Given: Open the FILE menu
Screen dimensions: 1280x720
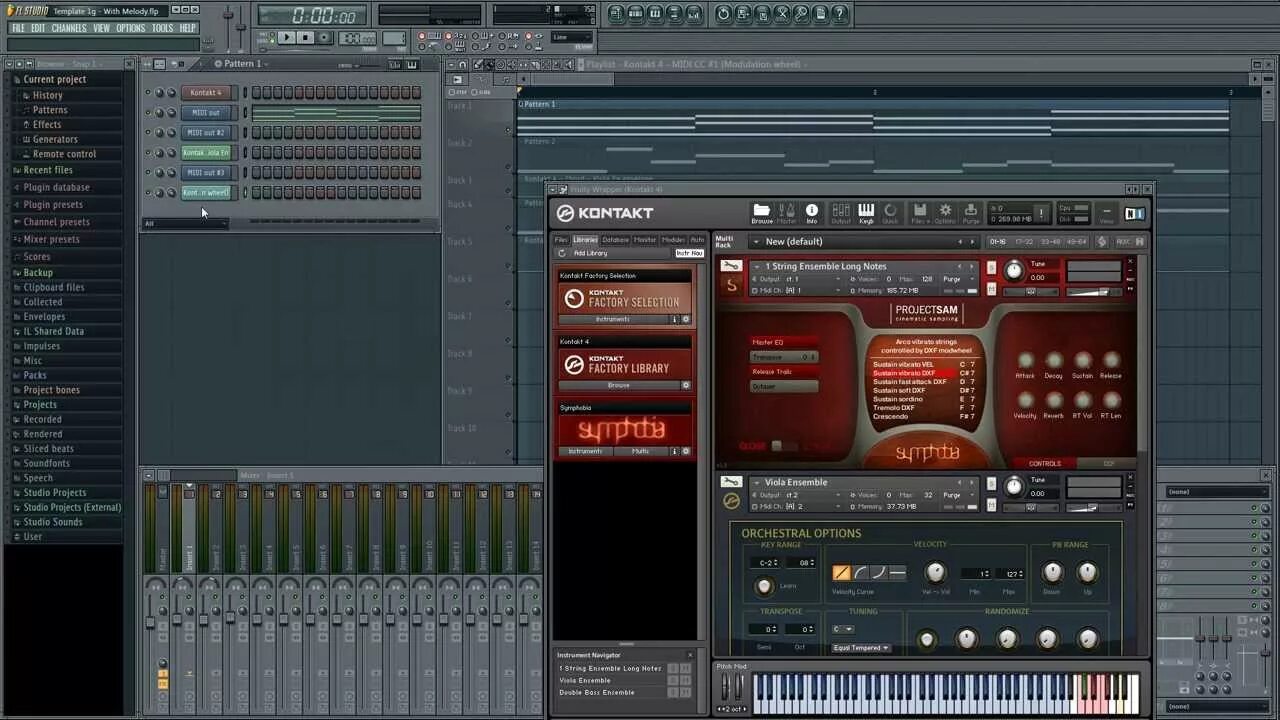Looking at the screenshot, I should (18, 28).
